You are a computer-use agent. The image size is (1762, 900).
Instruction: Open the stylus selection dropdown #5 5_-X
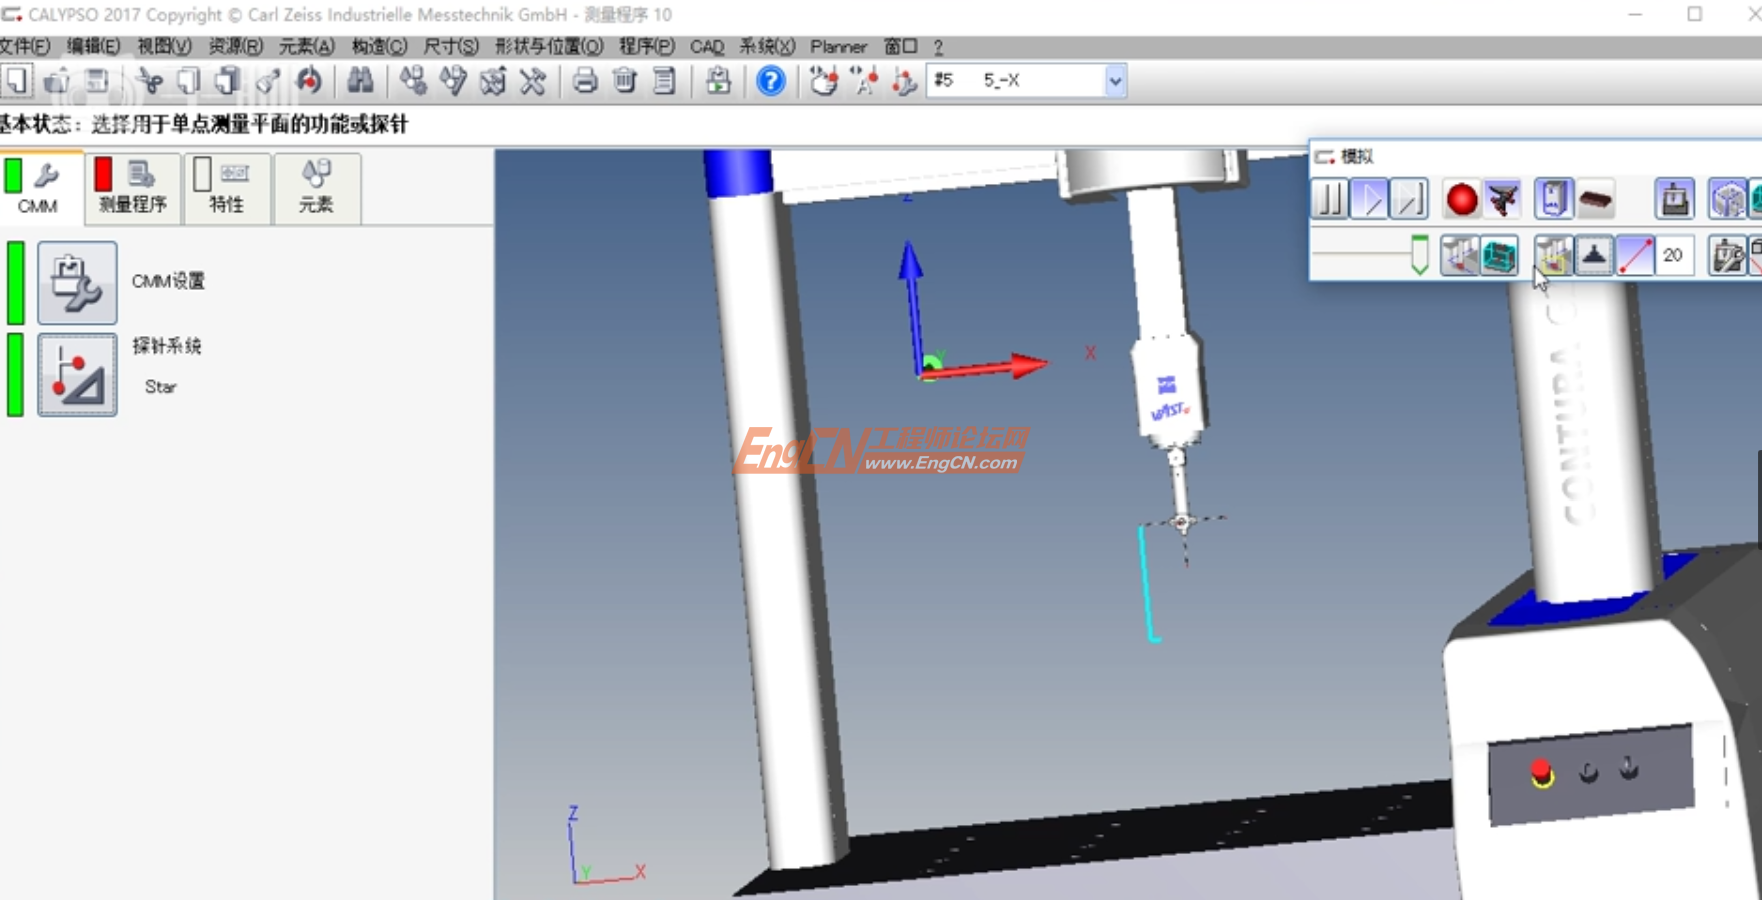pos(1115,81)
